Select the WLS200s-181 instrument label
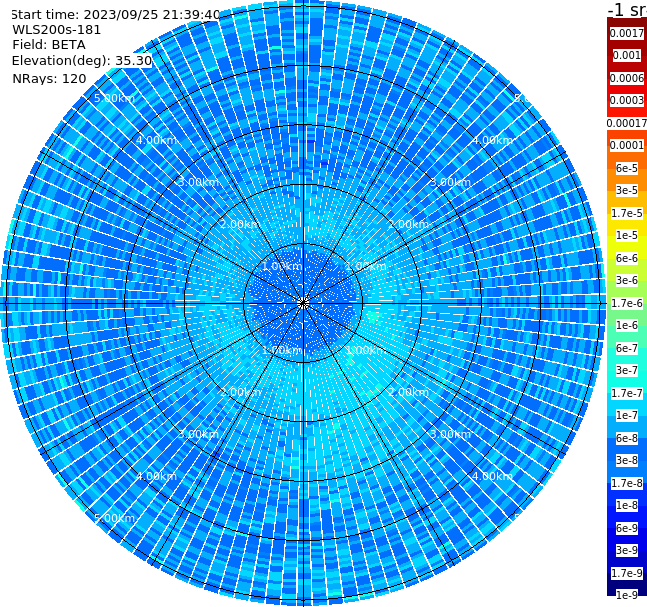Viewport: 647px width, 607px height. (57, 30)
